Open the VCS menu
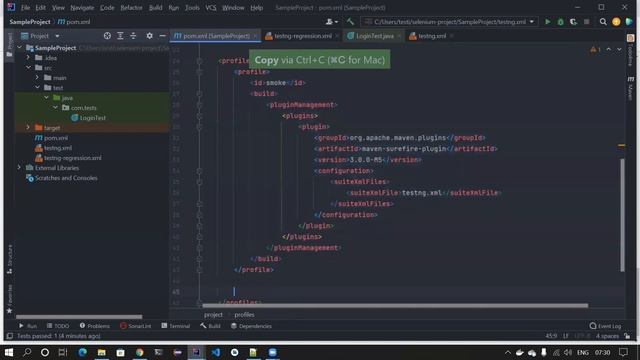Screen dimensions: 640x360 [211, 8]
